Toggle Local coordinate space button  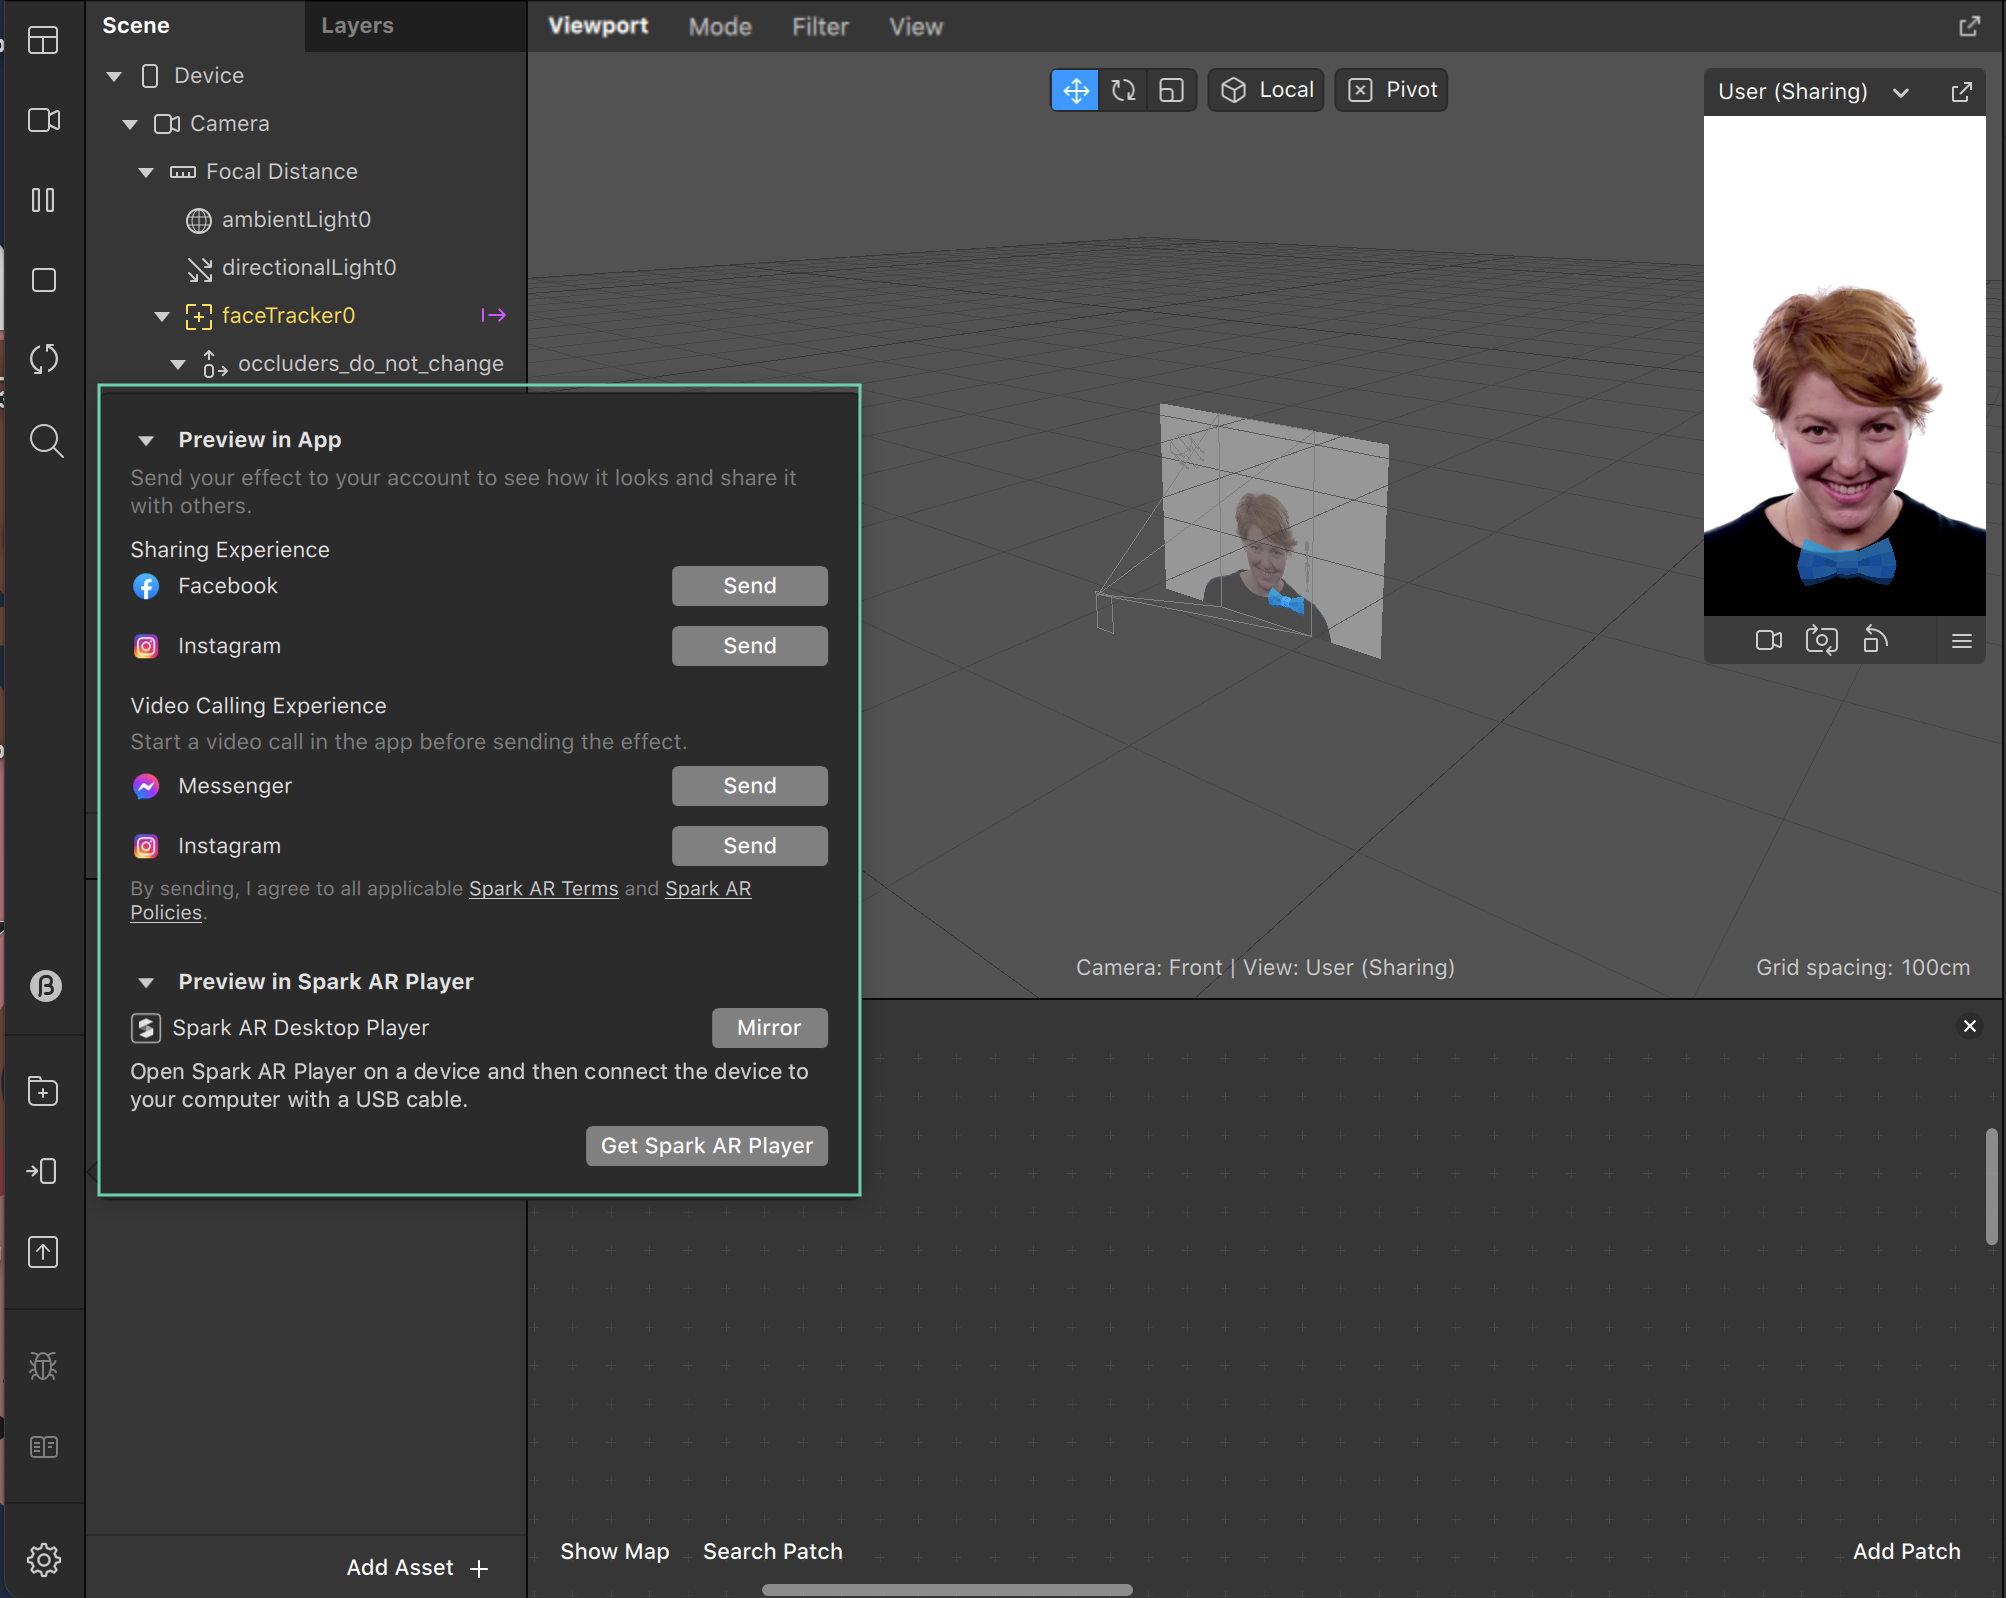tap(1266, 90)
